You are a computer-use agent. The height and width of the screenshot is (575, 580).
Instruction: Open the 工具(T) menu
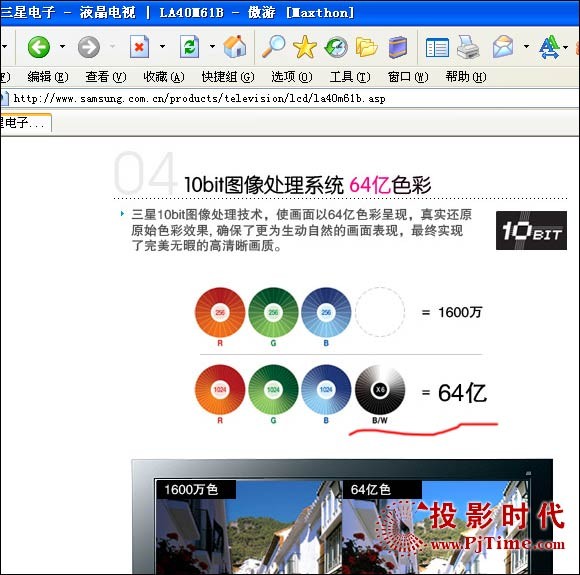coord(350,77)
